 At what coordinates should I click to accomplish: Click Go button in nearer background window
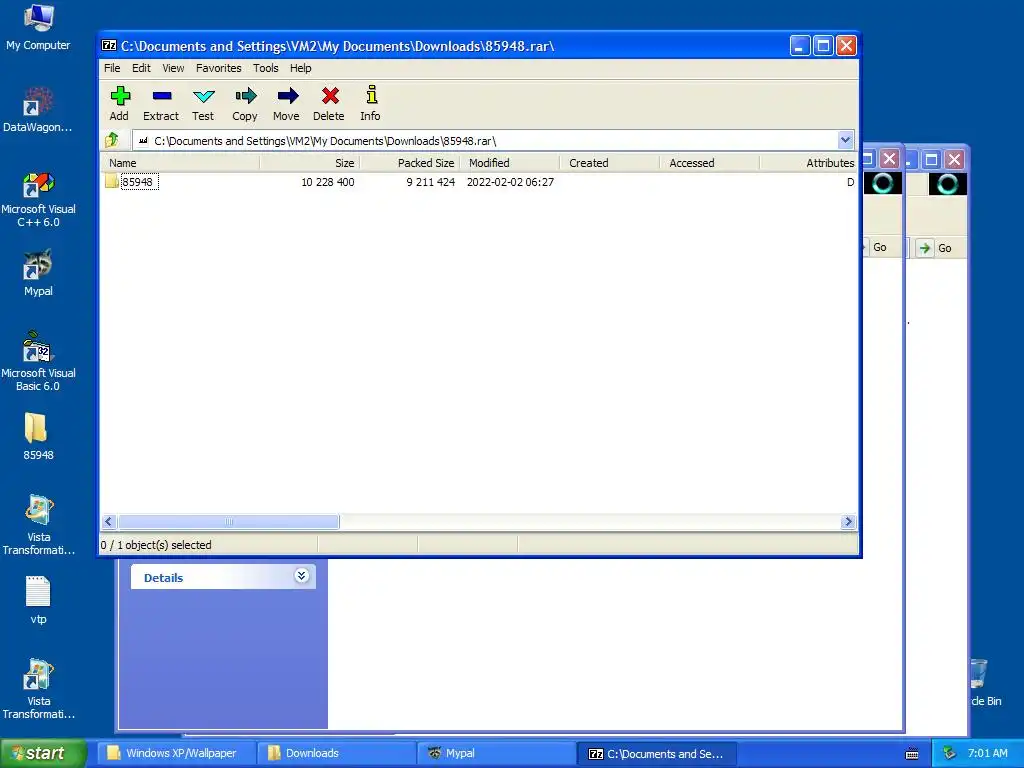click(879, 247)
